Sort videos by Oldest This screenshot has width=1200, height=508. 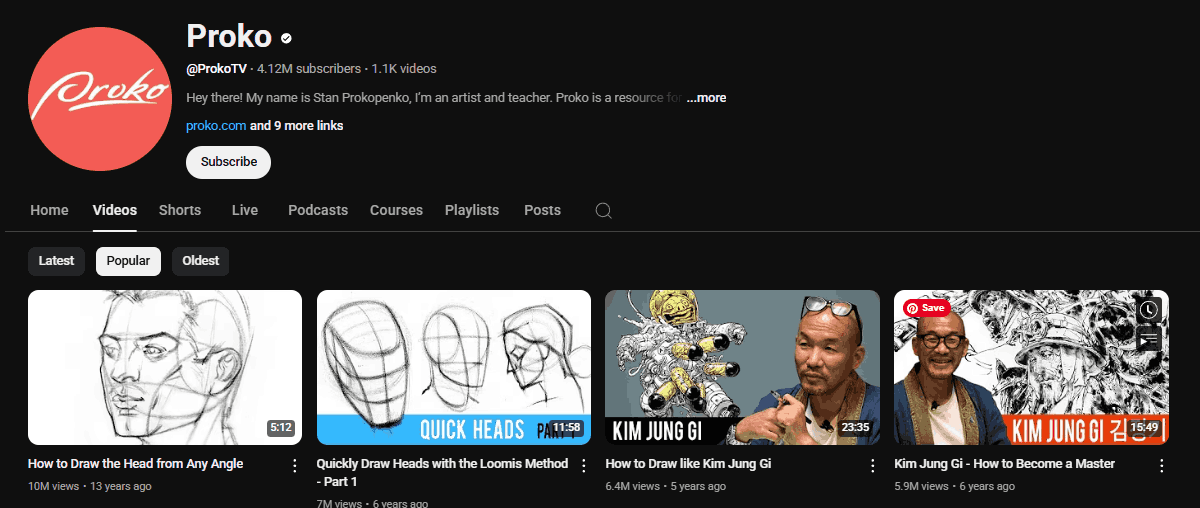pos(200,261)
